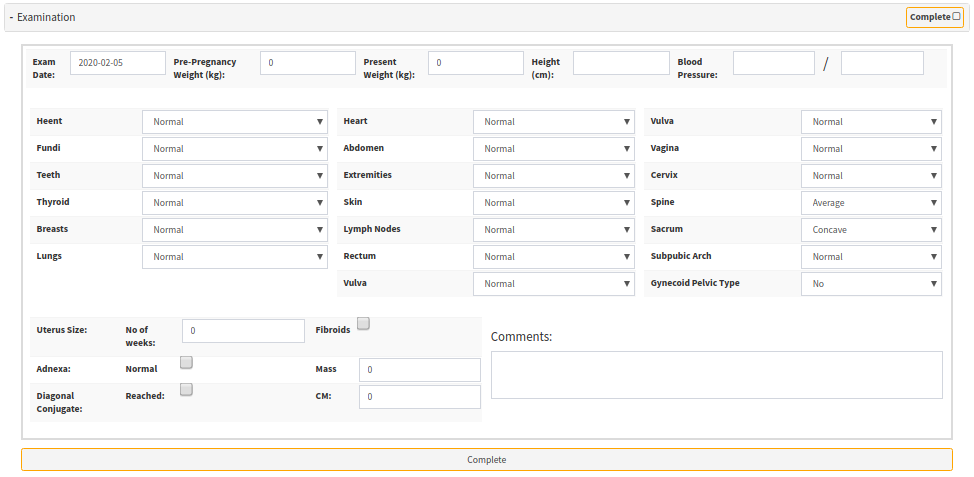This screenshot has height=477, width=974.
Task: Check the Adnexa Normal checkbox
Action: point(186,363)
